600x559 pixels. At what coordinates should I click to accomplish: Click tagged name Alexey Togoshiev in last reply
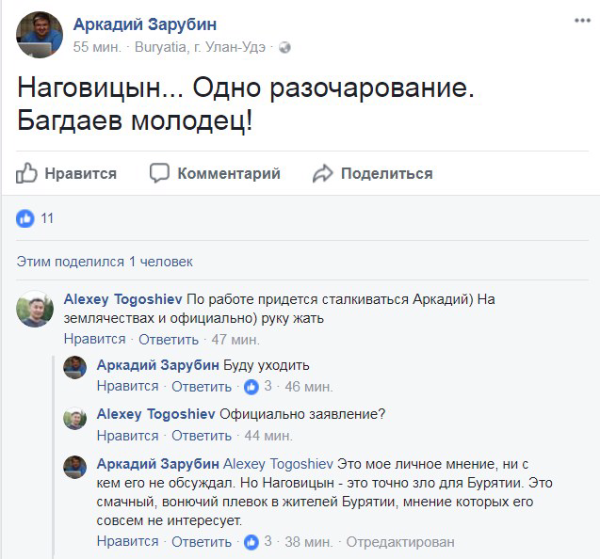(x=277, y=465)
